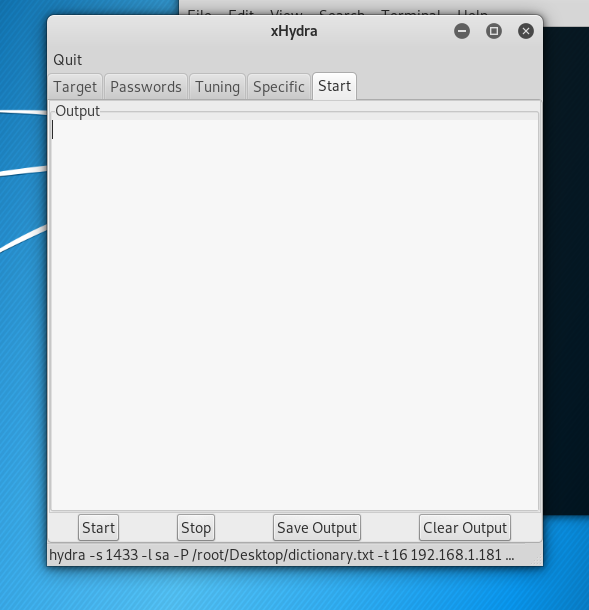589x610 pixels.
Task: Open the Quit menu in xHydra
Action: click(67, 60)
